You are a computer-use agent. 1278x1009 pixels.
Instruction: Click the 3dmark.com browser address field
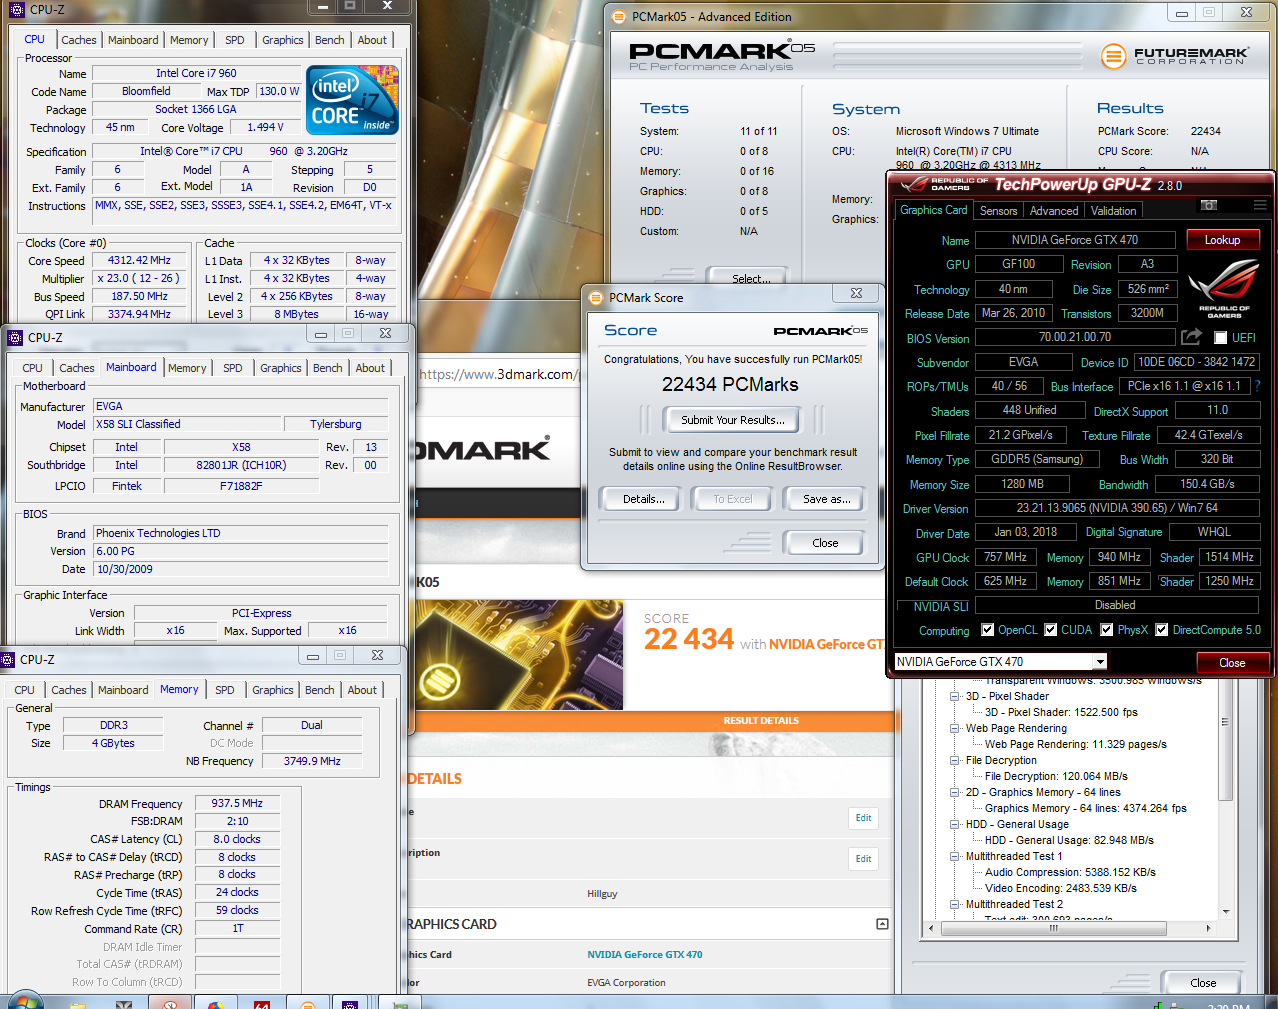[x=498, y=374]
